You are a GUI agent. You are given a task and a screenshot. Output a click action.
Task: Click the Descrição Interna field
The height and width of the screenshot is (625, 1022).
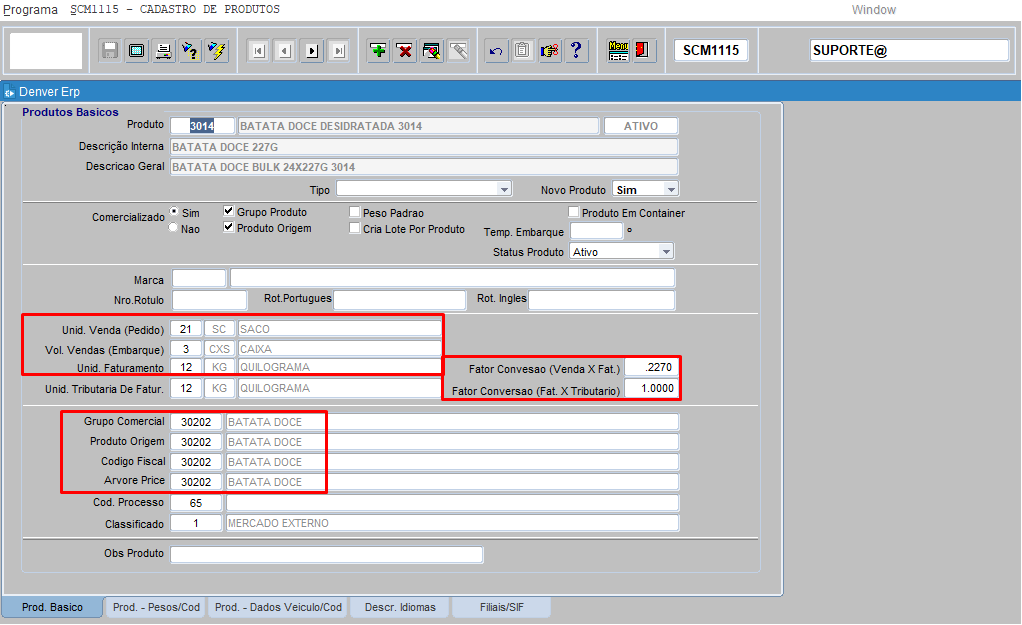click(x=424, y=147)
